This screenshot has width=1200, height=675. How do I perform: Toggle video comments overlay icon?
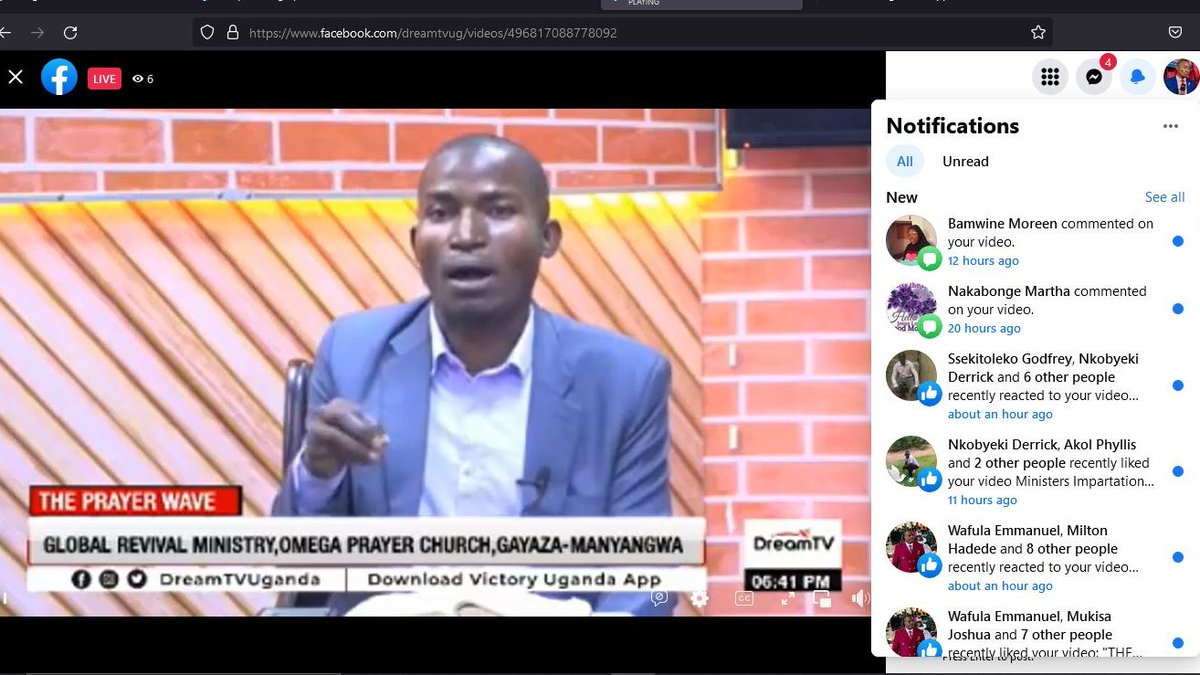pos(659,598)
